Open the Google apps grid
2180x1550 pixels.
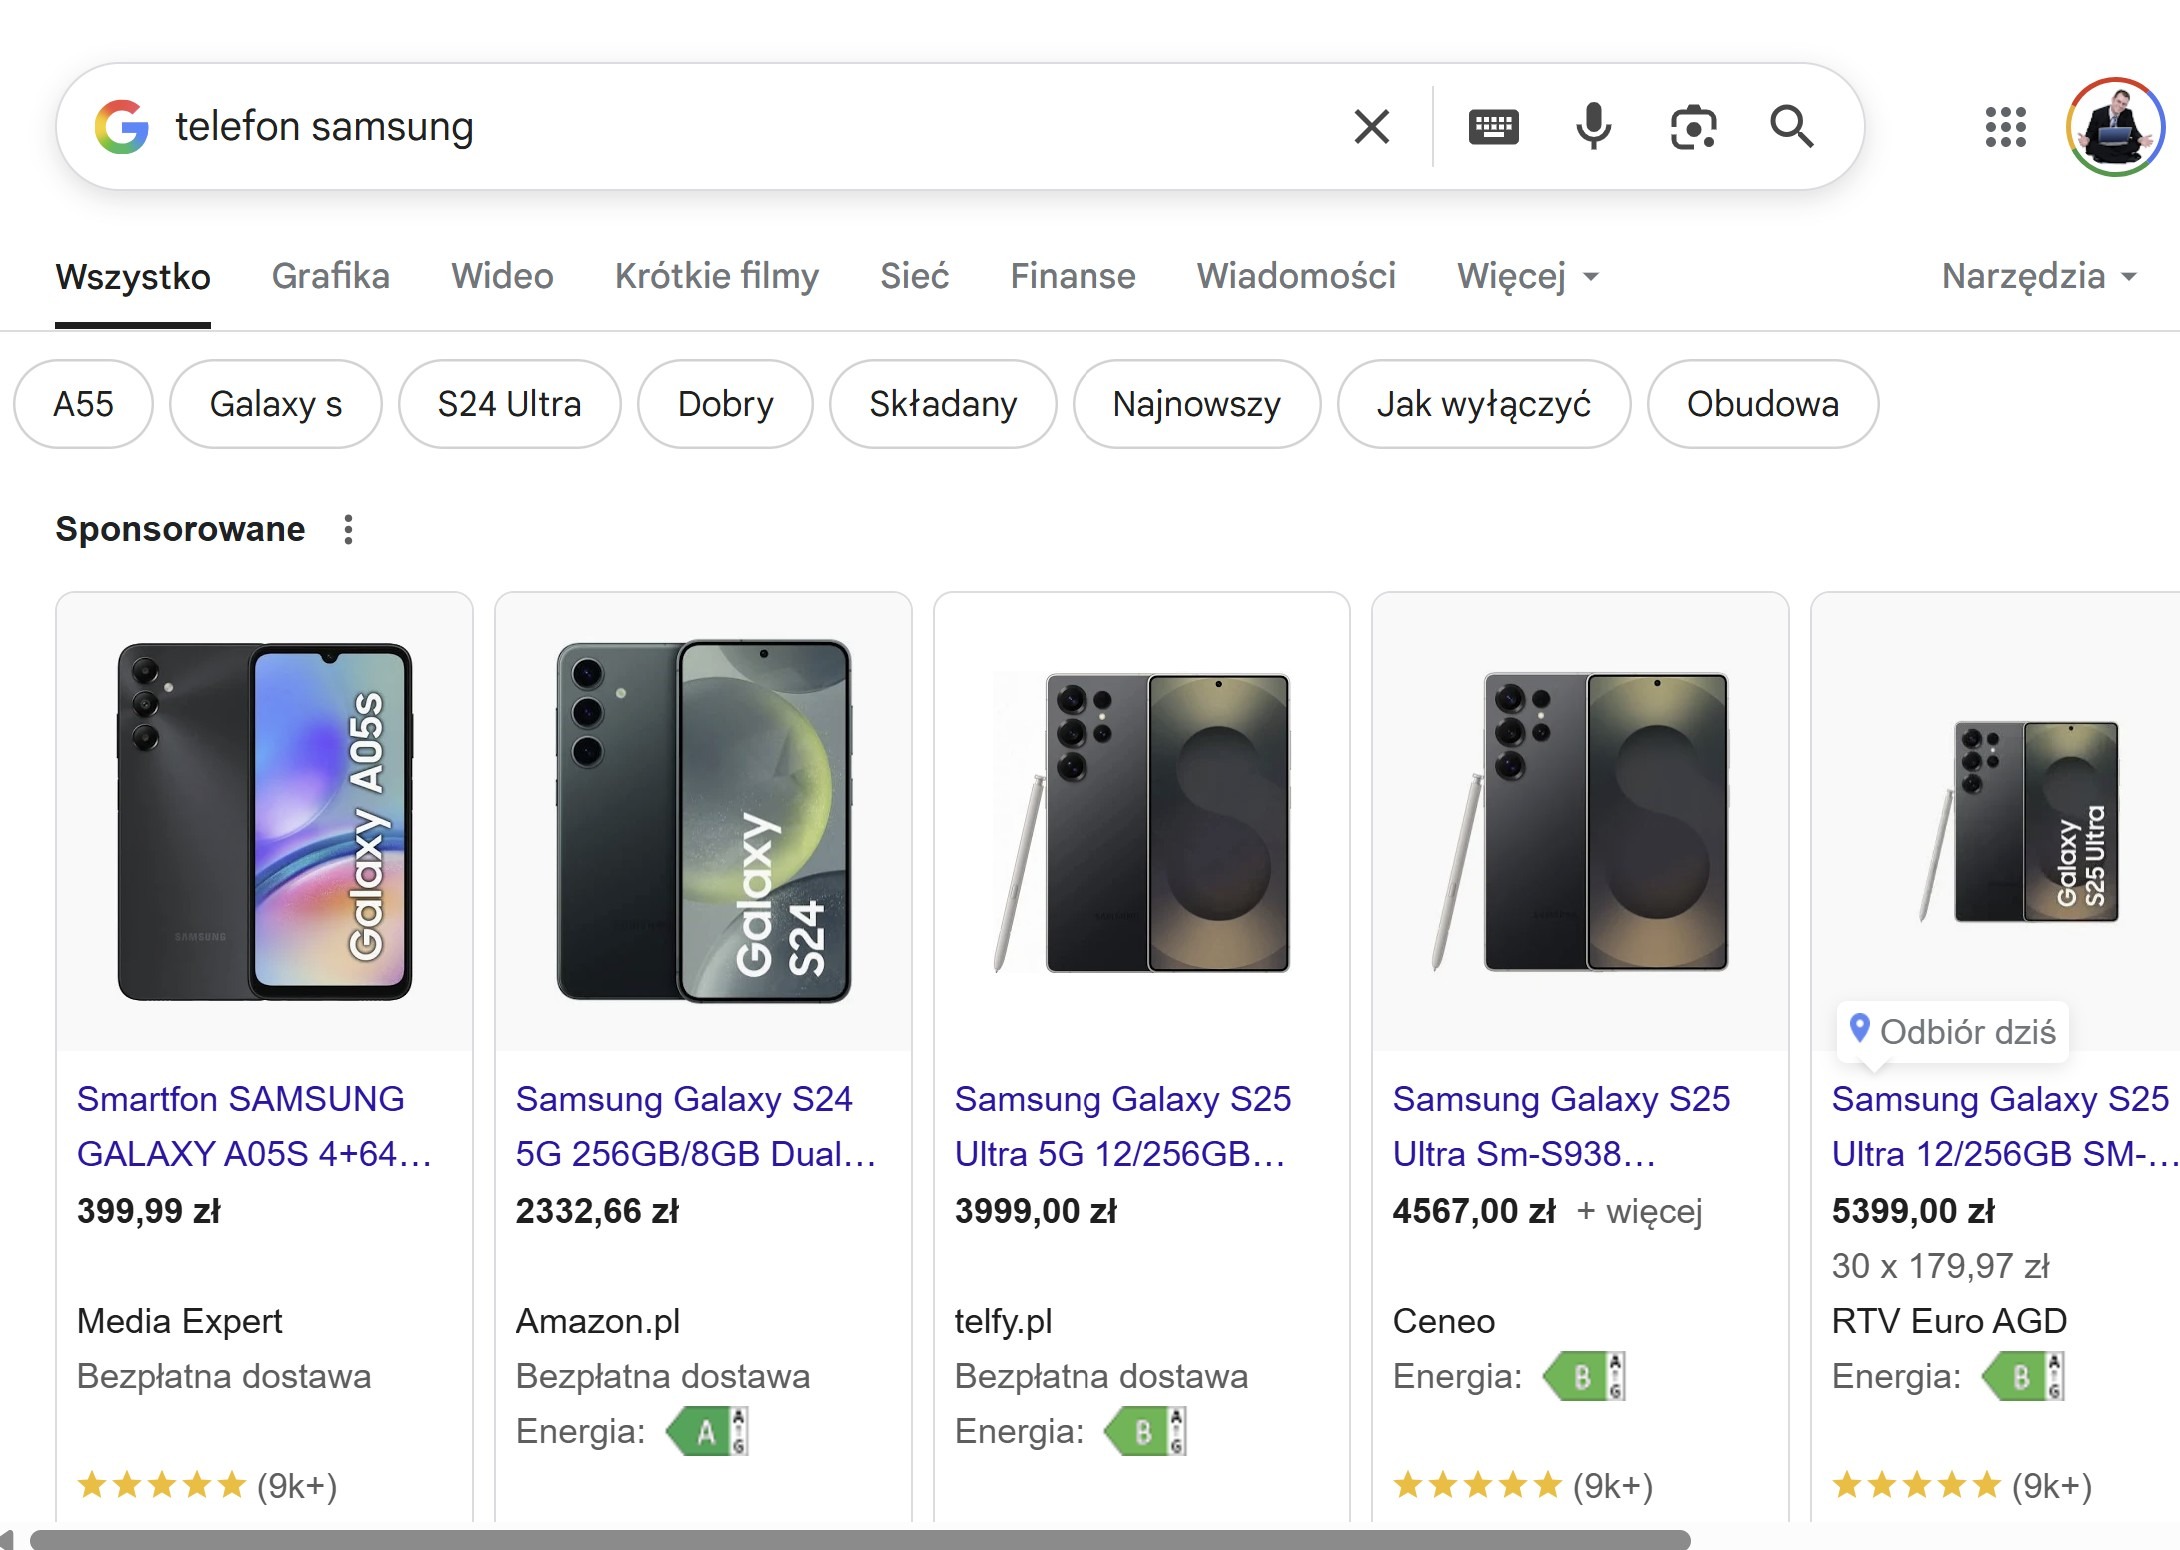[2005, 127]
